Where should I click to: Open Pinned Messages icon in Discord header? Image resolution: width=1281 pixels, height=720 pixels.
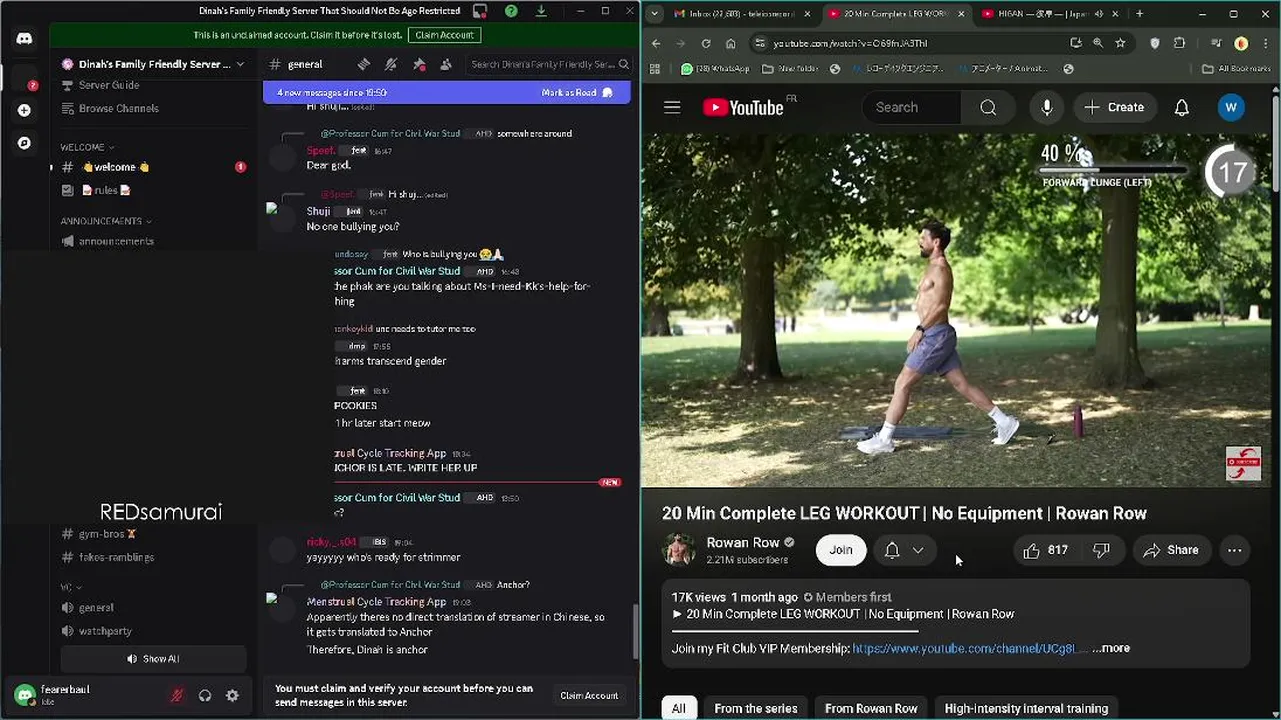pyautogui.click(x=419, y=64)
